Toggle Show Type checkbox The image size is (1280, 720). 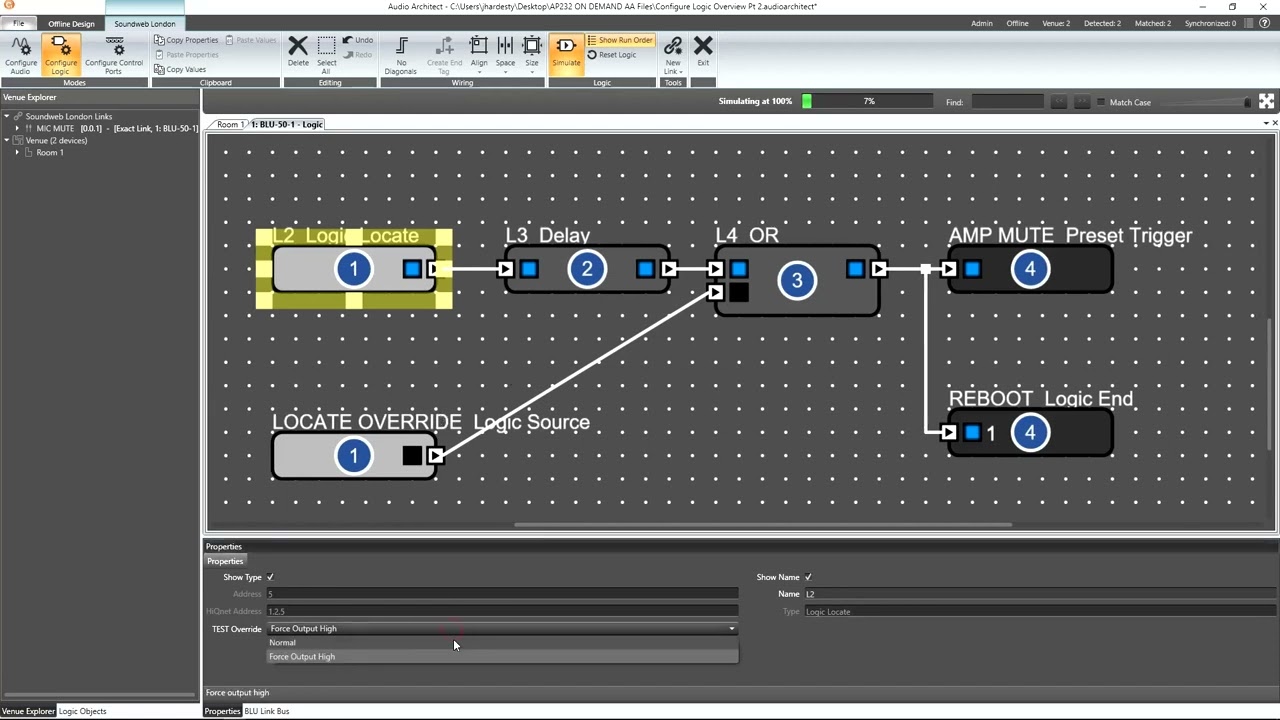pyautogui.click(x=270, y=577)
